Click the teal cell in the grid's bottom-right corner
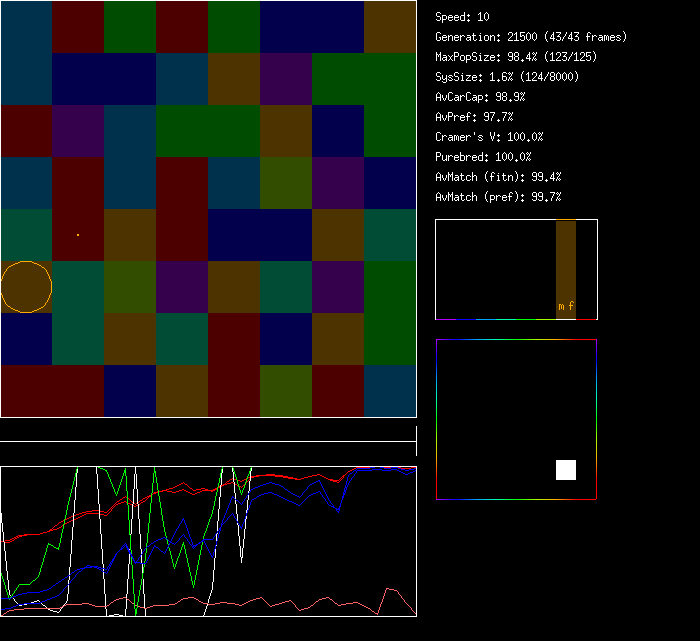 [x=390, y=391]
